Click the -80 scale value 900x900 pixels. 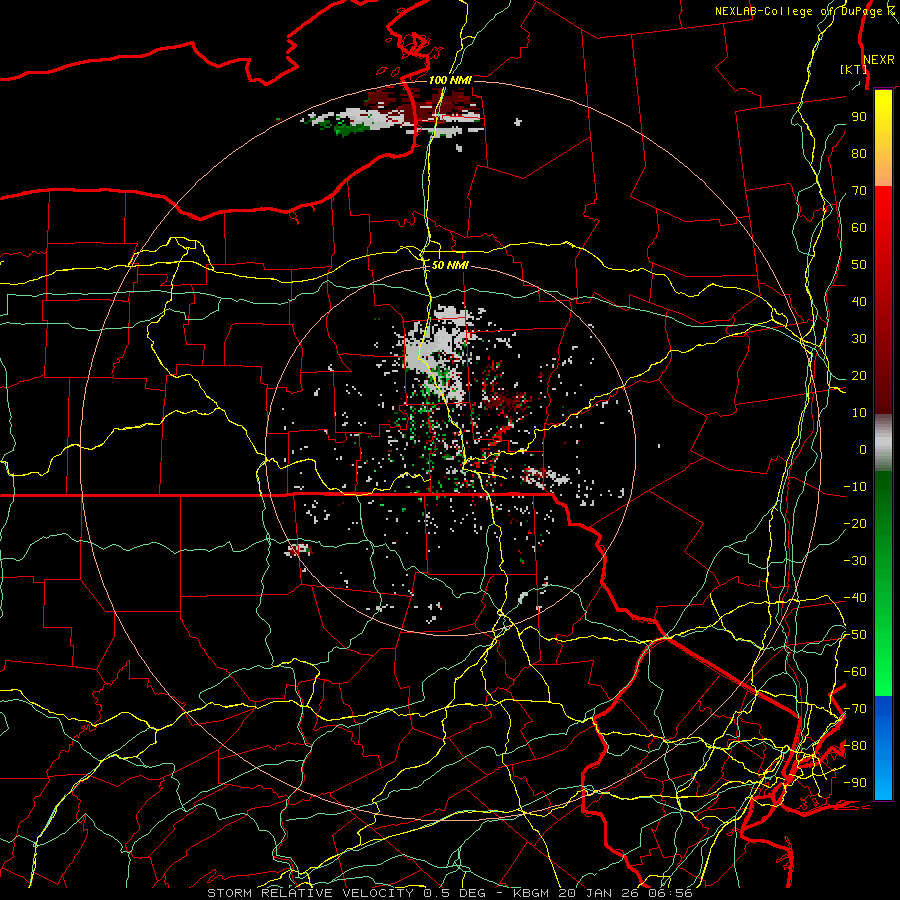855,746
